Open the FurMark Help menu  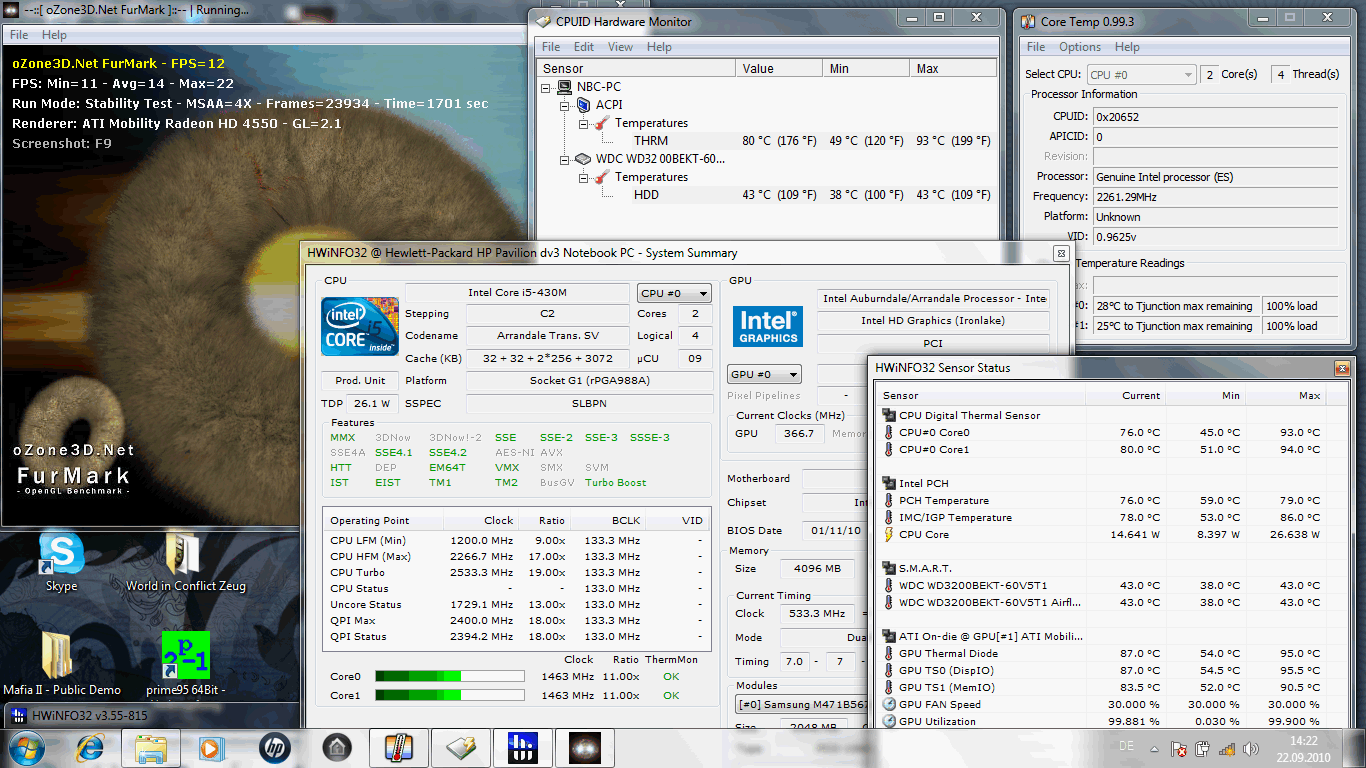pyautogui.click(x=54, y=34)
